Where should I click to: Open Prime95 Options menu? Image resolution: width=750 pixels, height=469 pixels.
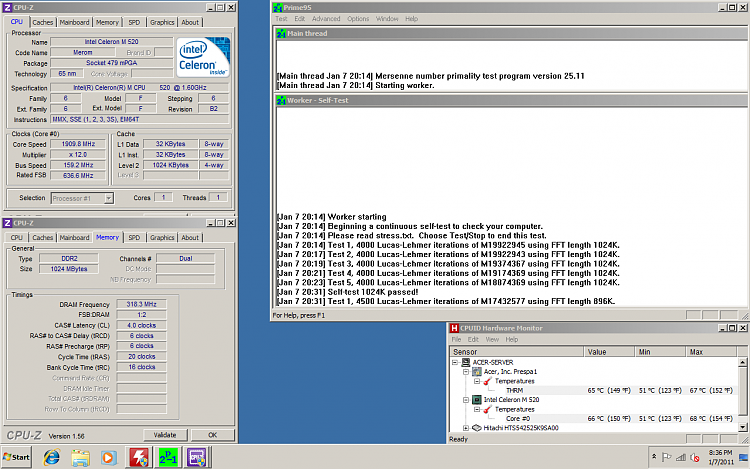point(358,19)
